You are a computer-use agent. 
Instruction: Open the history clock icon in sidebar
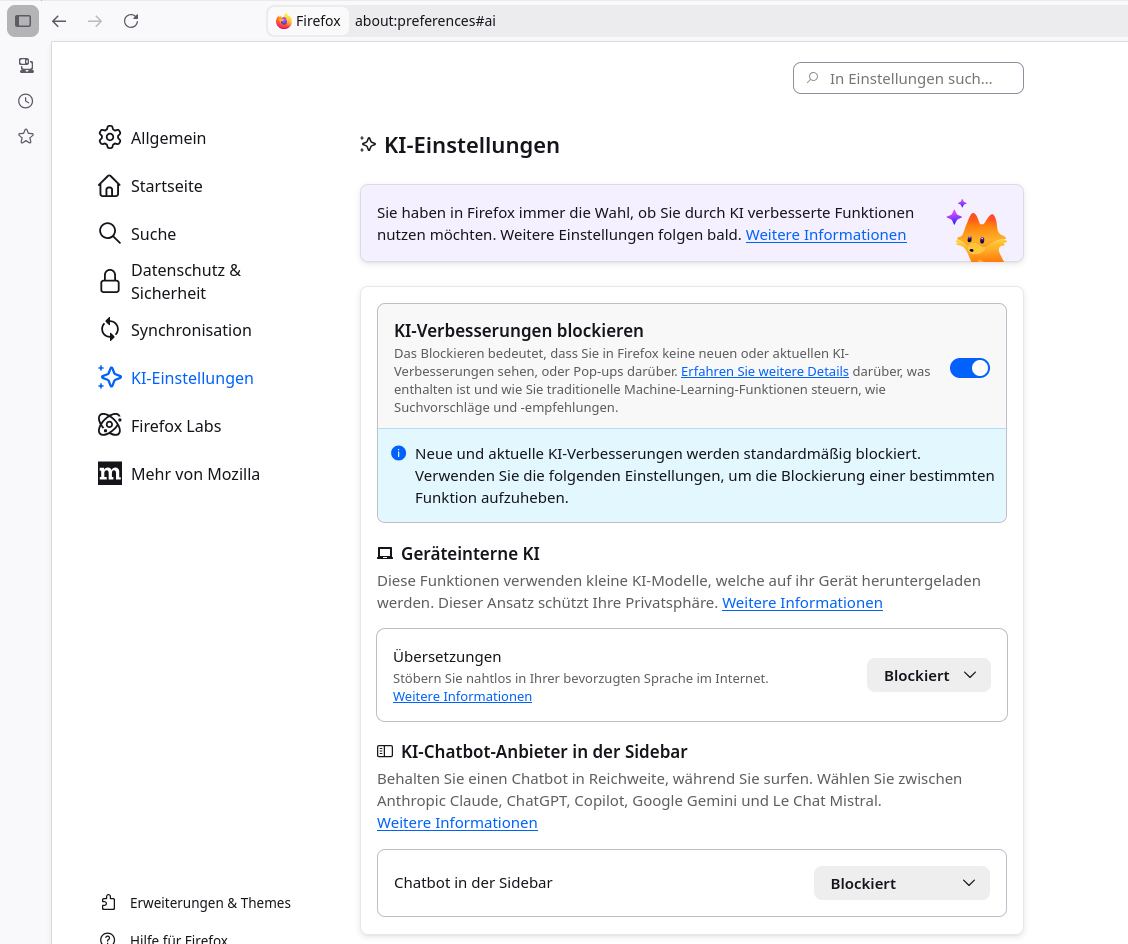26,101
